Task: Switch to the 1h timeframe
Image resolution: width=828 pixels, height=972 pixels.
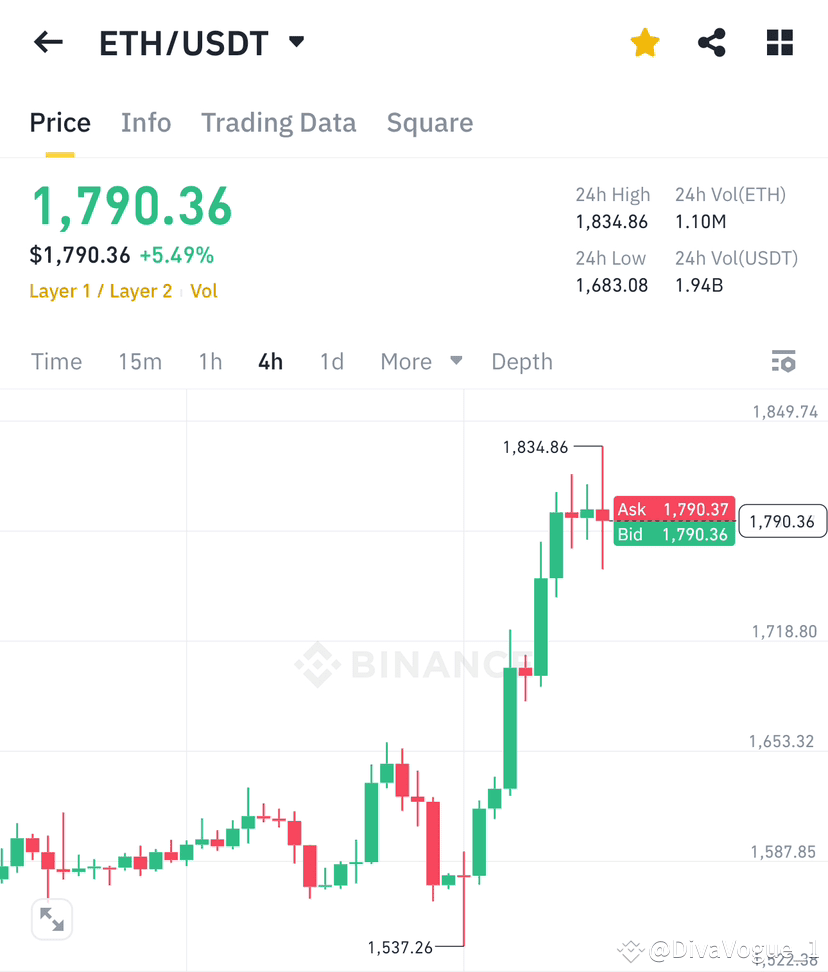Action: coord(210,361)
